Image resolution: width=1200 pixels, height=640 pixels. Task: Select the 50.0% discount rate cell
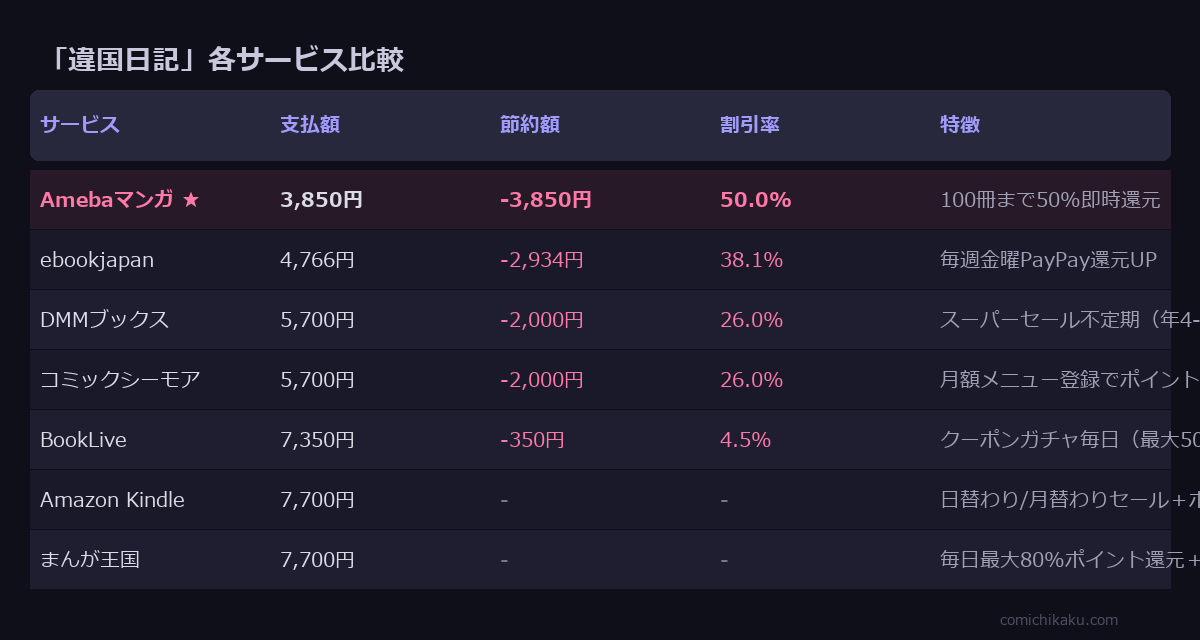tap(755, 200)
